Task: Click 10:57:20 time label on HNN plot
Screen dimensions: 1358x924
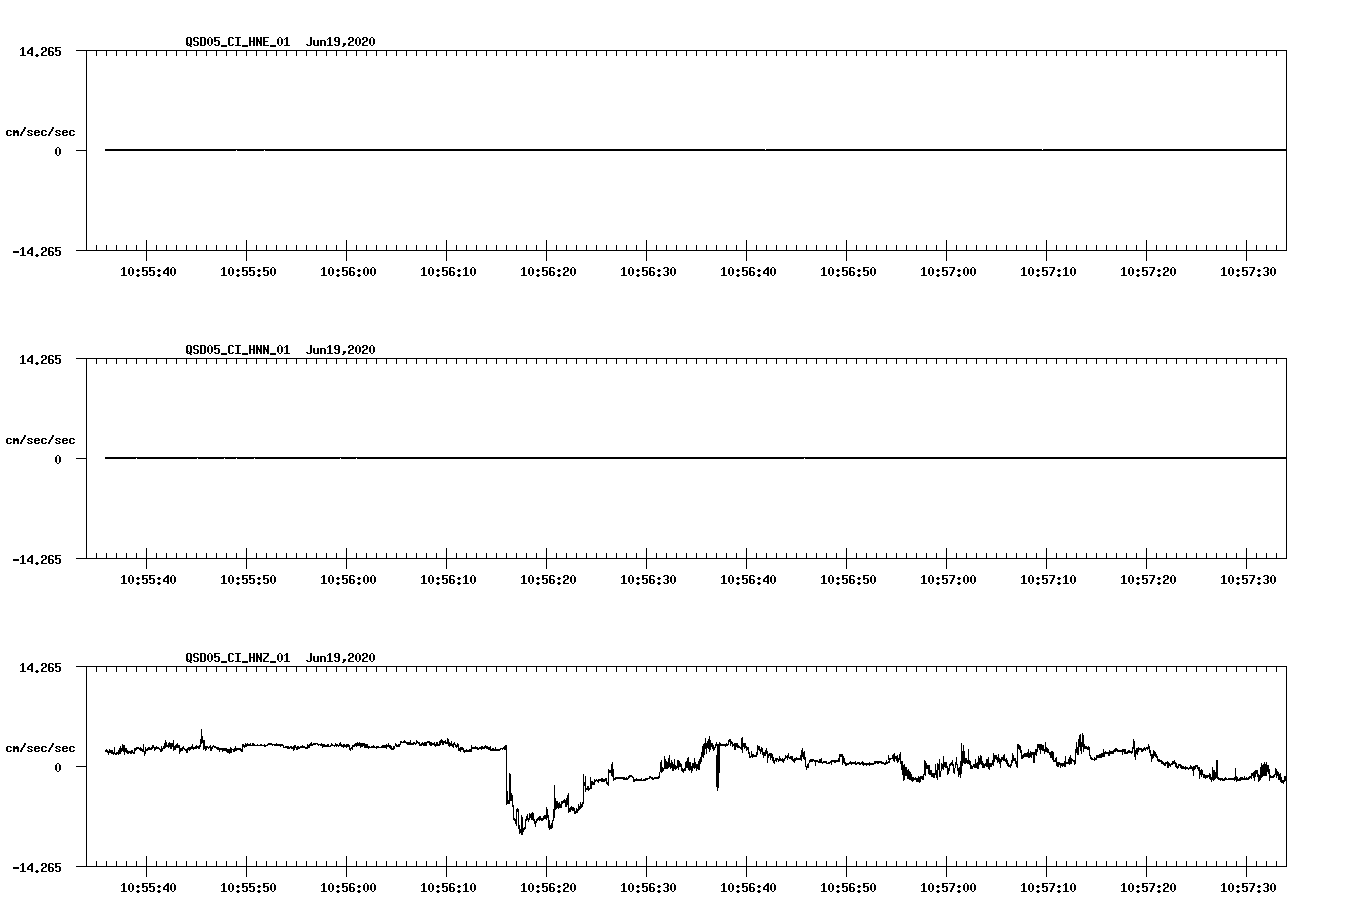Action: (x=1148, y=579)
